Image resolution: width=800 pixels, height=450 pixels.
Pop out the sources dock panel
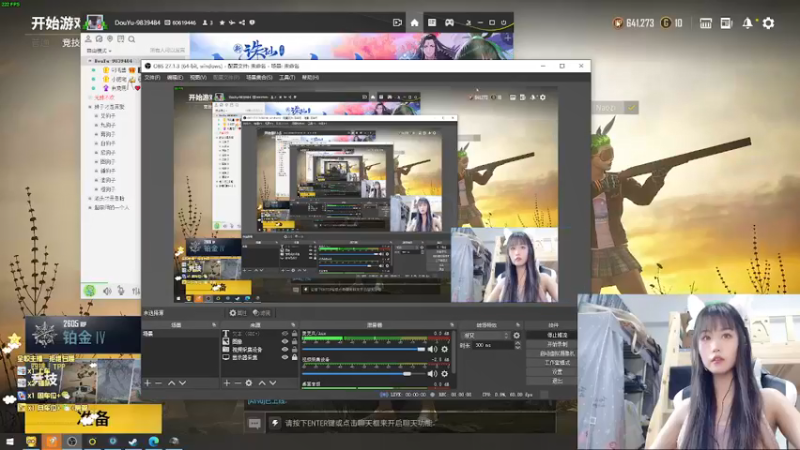coord(293,325)
